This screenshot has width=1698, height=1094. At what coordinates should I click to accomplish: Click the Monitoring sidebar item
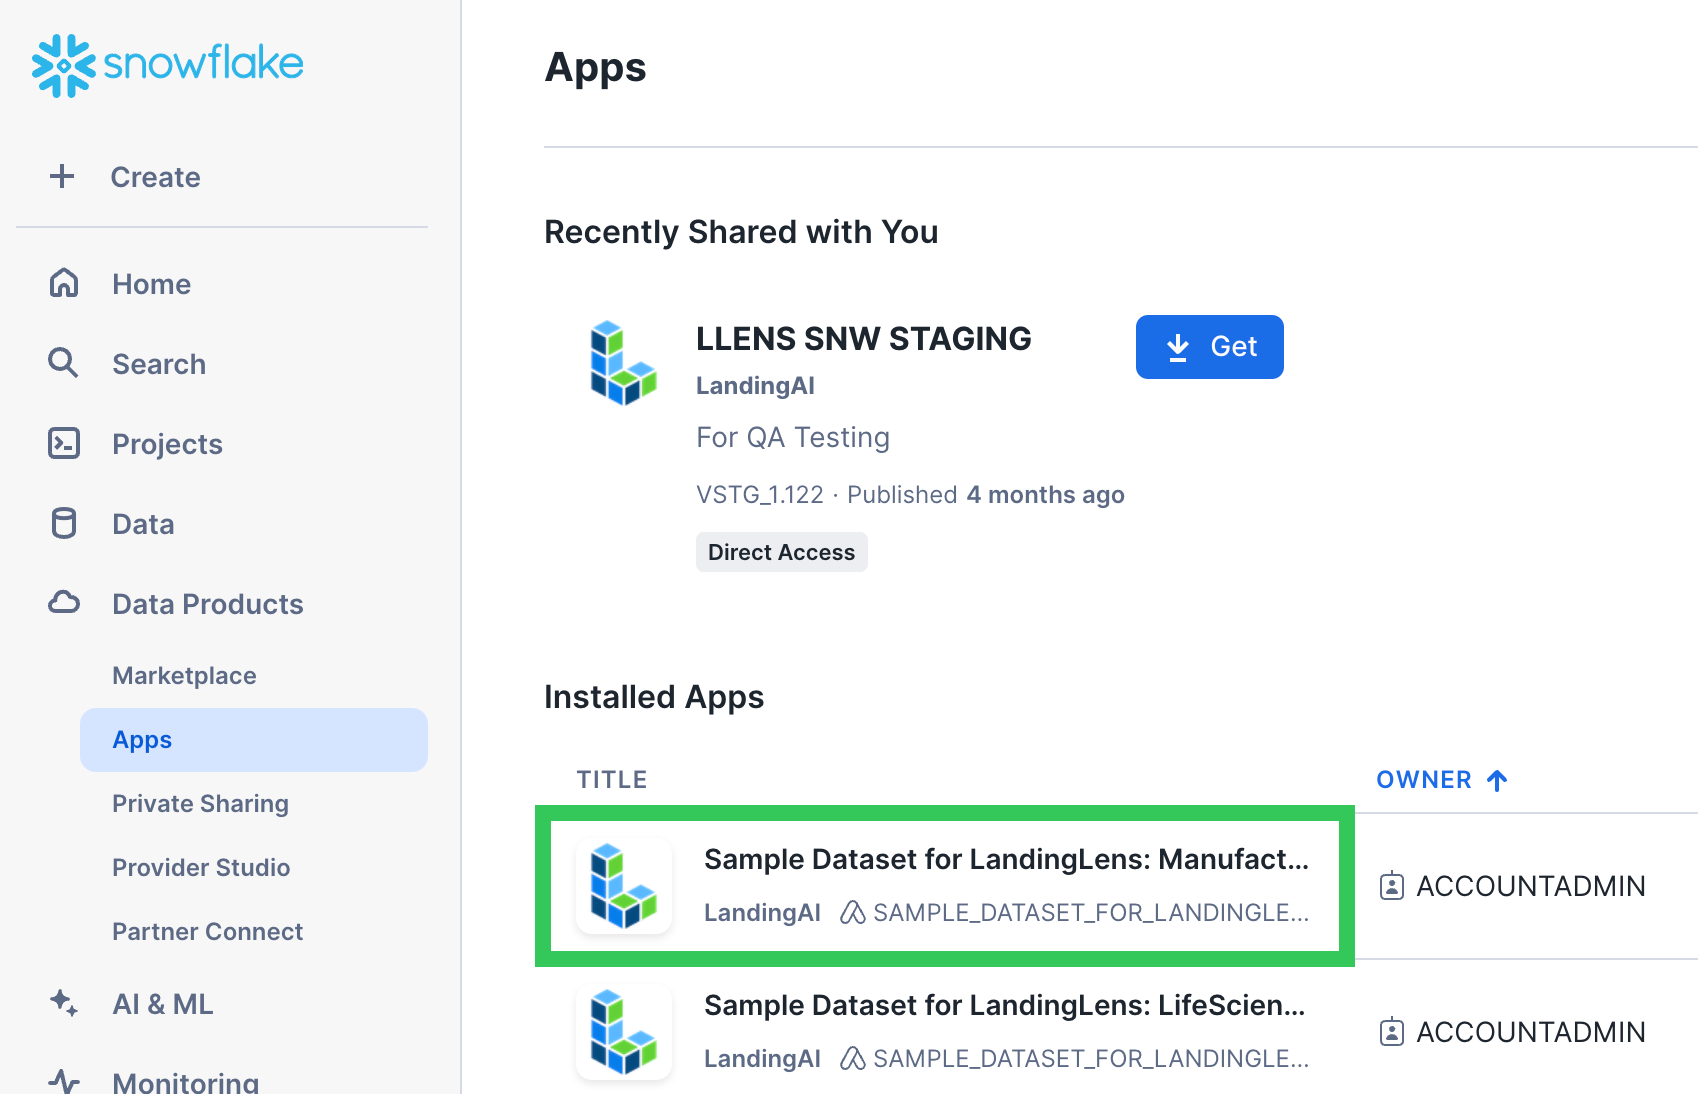pos(185,1082)
